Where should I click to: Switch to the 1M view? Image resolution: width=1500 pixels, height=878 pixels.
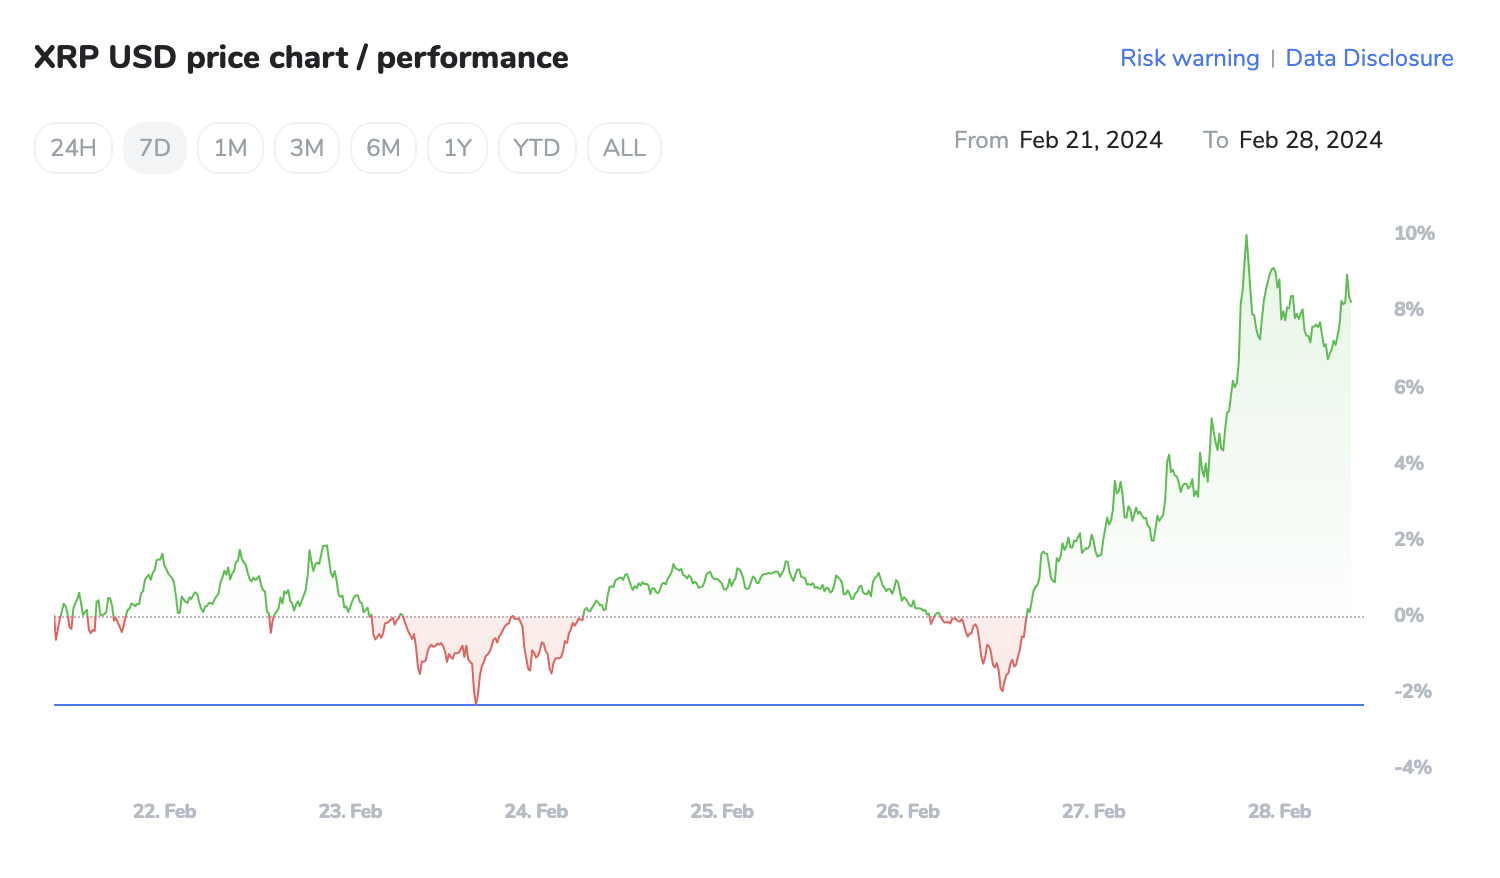[230, 147]
